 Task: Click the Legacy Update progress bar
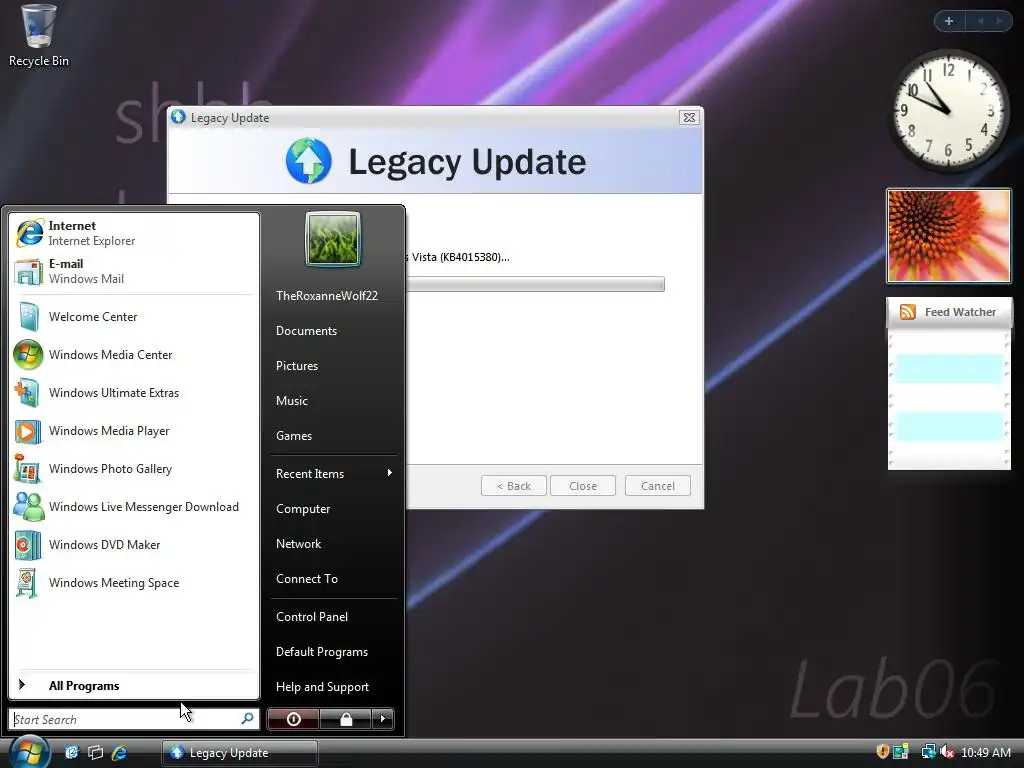[535, 284]
